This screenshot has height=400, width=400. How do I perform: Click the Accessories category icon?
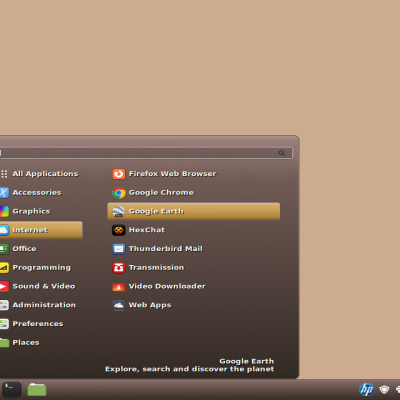[x=4, y=193]
